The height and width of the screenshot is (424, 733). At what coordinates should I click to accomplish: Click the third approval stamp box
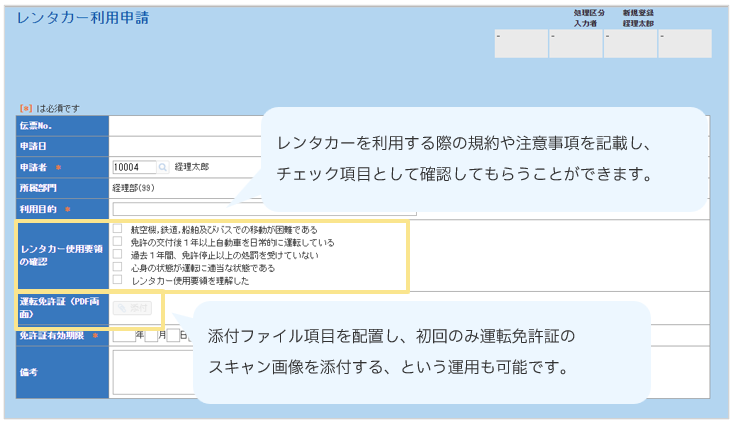tap(630, 44)
